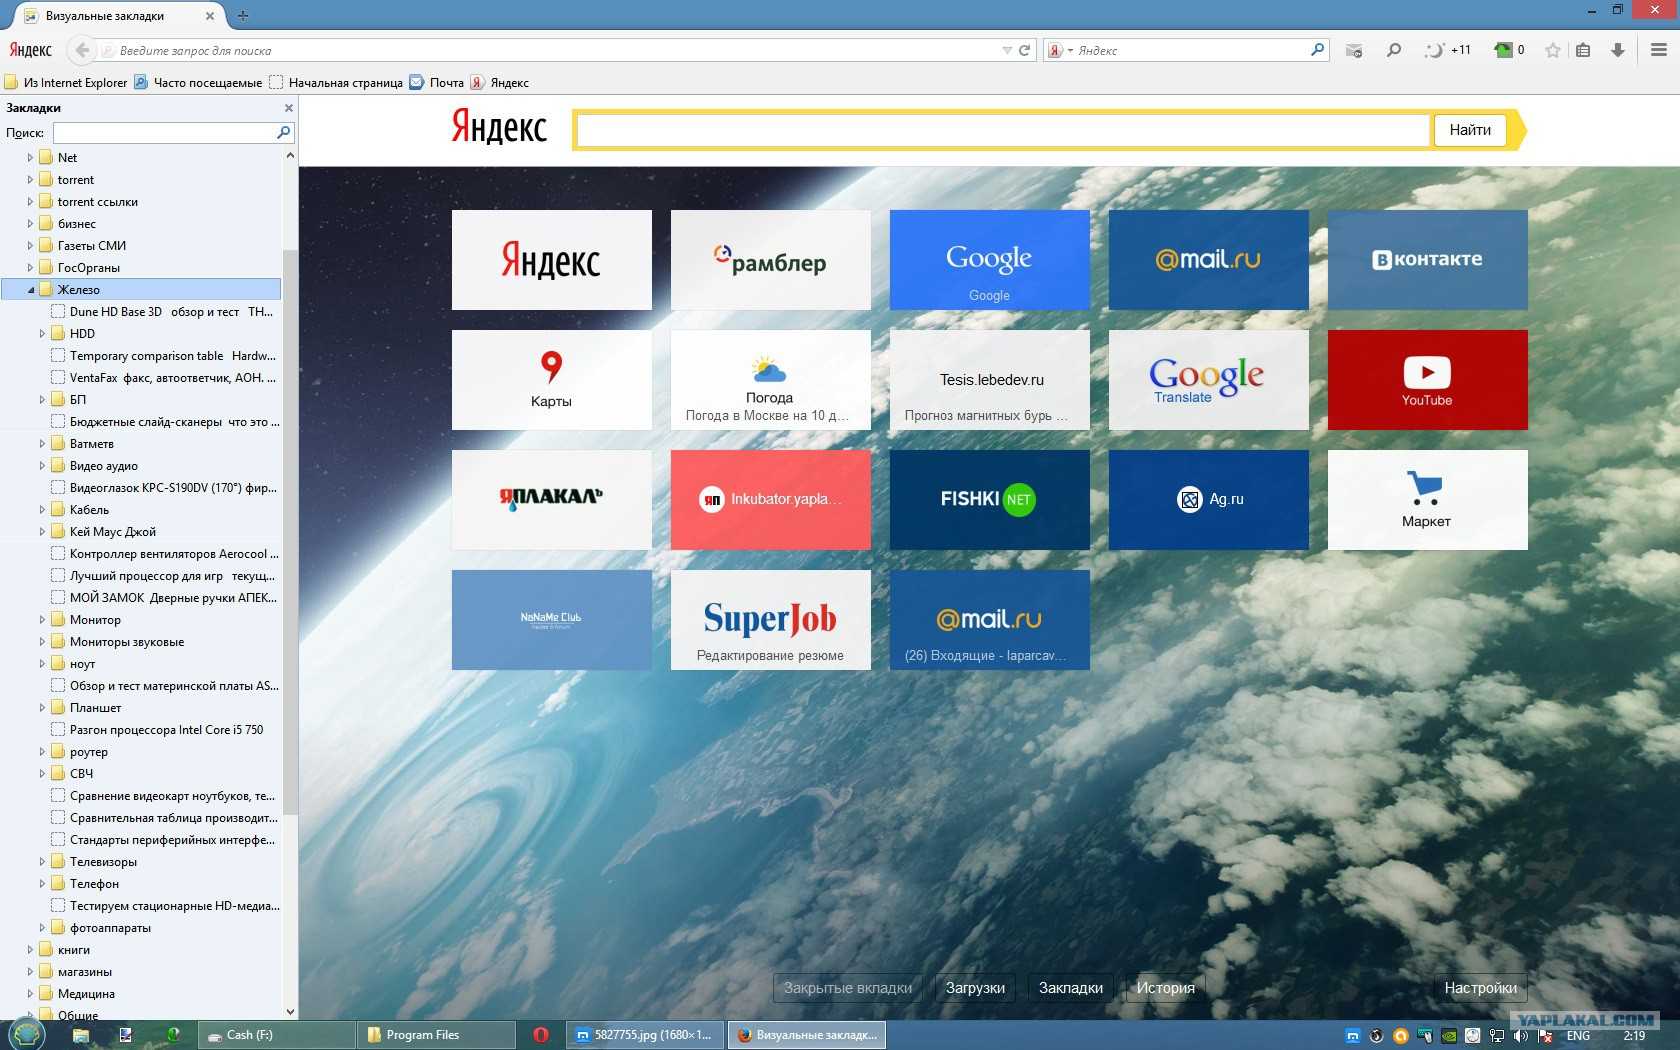The width and height of the screenshot is (1680, 1050).
Task: Expand the бизнес folder
Action: (x=30, y=224)
